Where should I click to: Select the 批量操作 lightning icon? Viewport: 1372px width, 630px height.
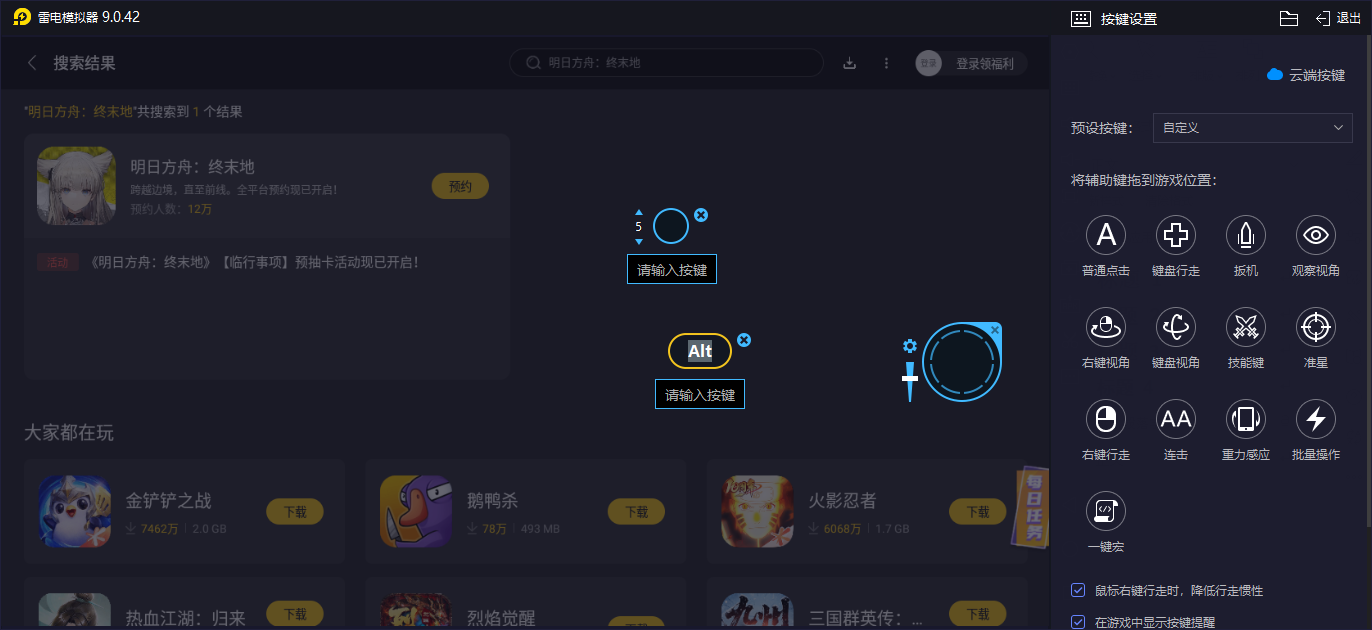1316,419
